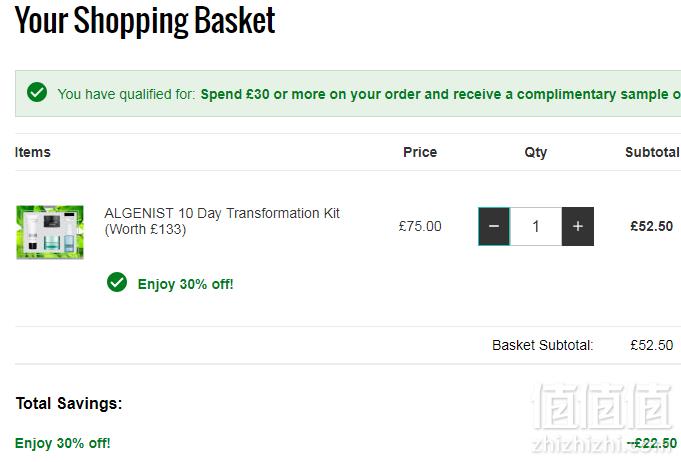Click the £75.00 item price

(420, 226)
